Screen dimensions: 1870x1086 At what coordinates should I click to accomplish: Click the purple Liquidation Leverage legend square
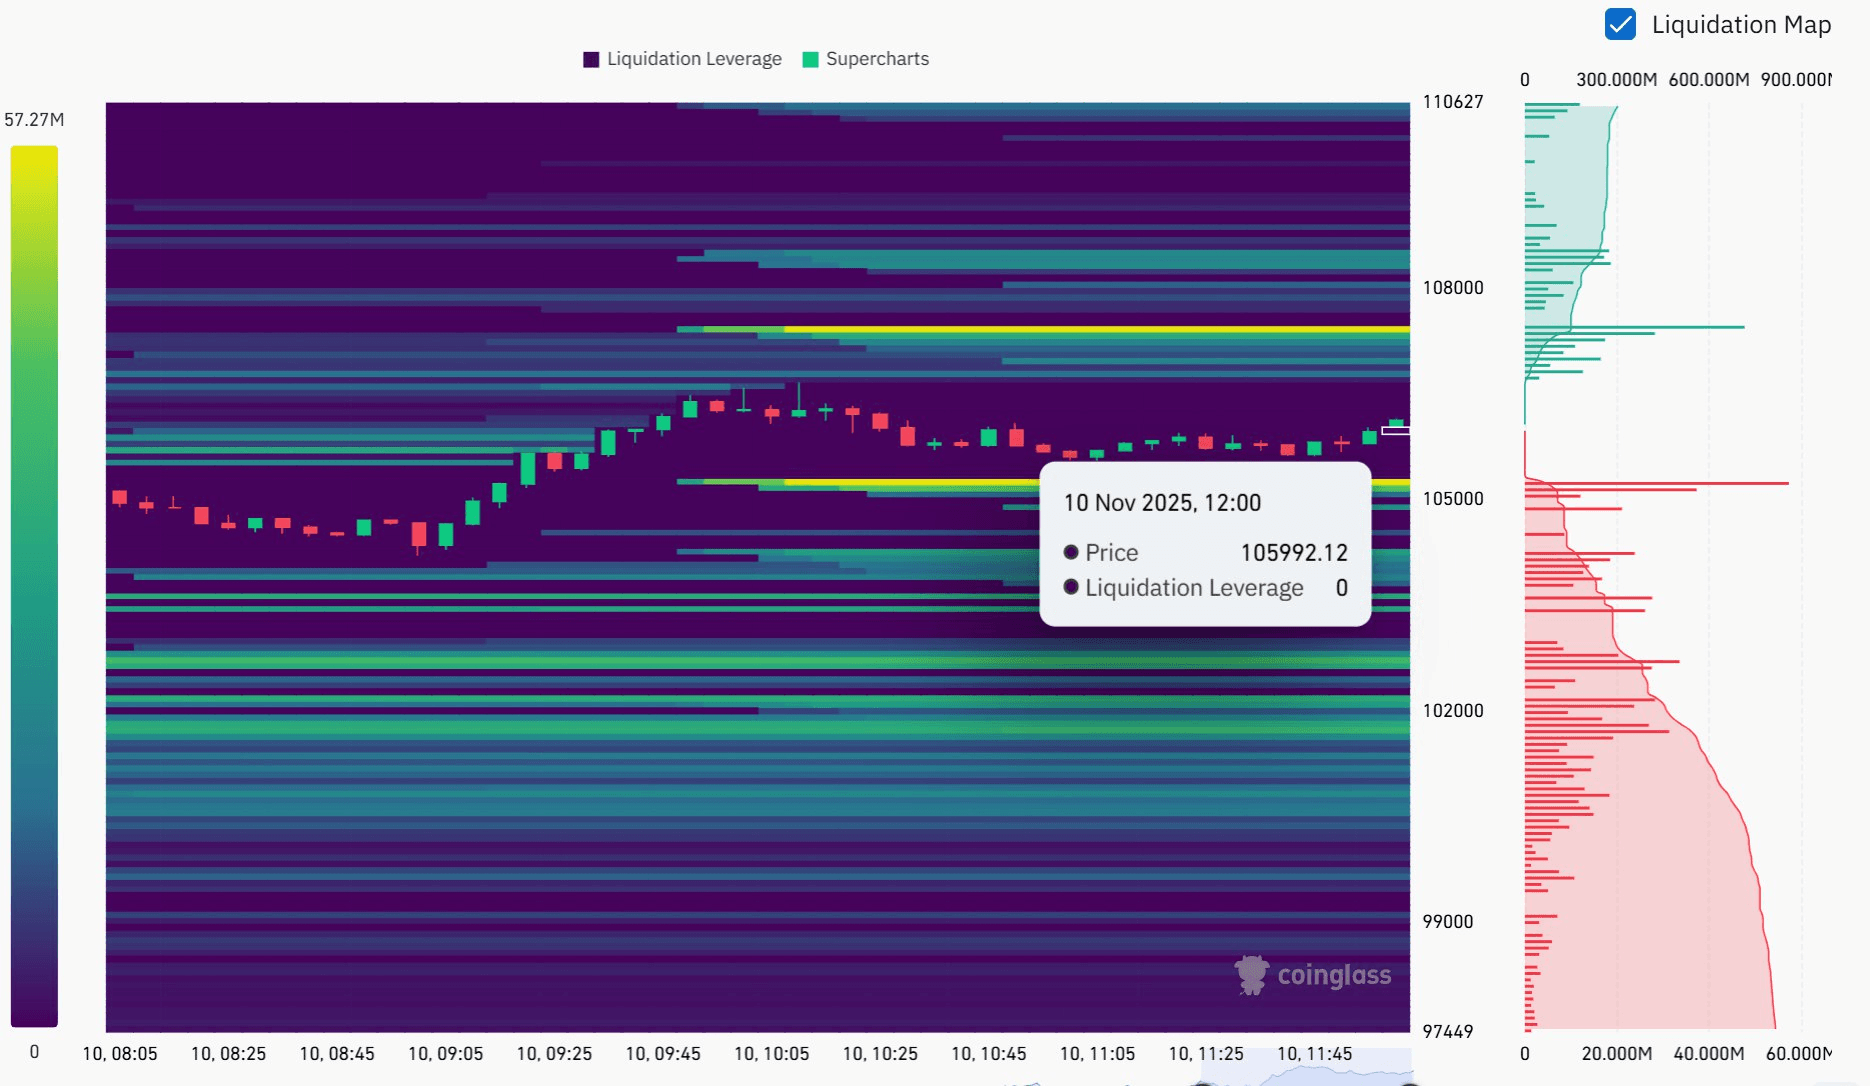coord(591,59)
